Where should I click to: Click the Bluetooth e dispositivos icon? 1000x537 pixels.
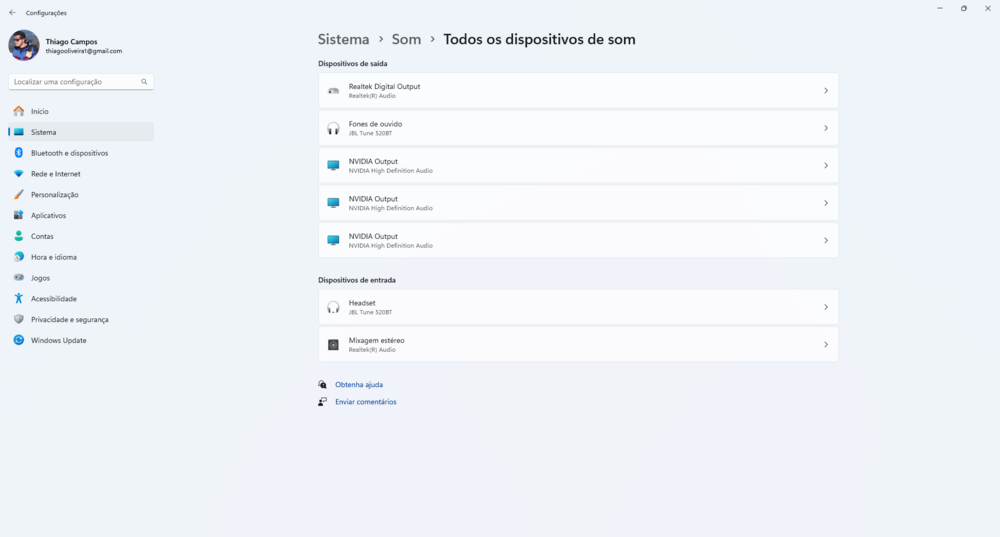point(19,153)
